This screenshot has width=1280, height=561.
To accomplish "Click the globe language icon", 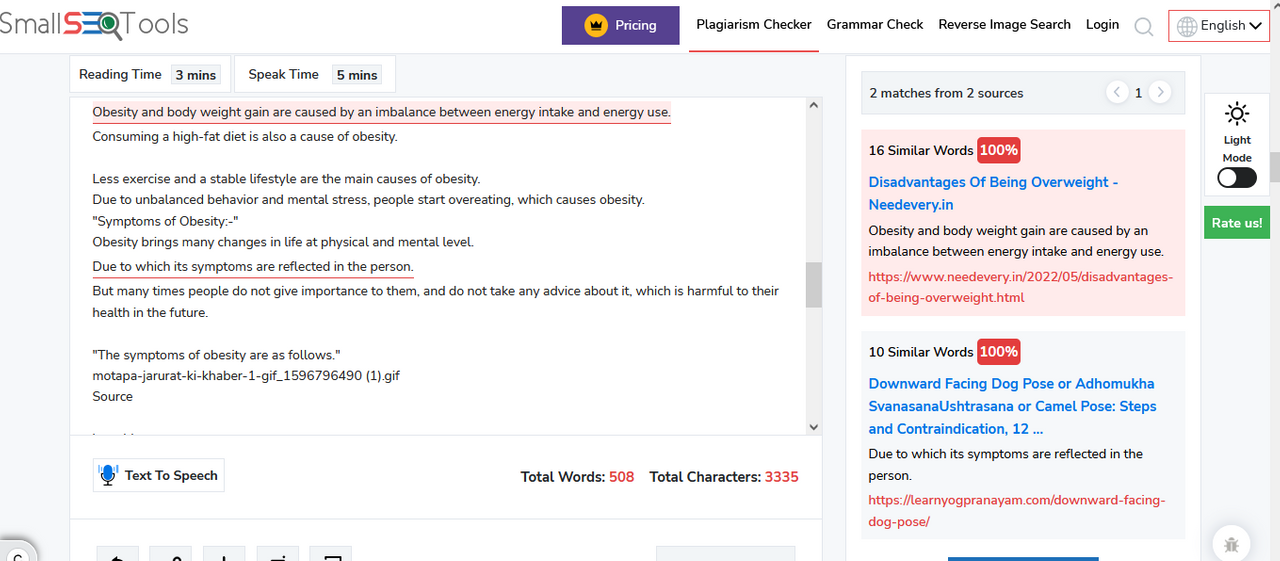I will click(1187, 27).
